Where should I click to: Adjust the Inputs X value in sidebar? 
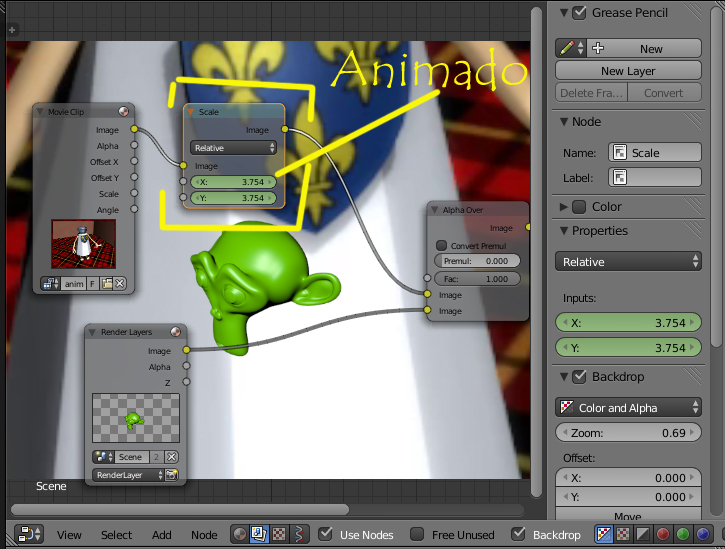628,322
